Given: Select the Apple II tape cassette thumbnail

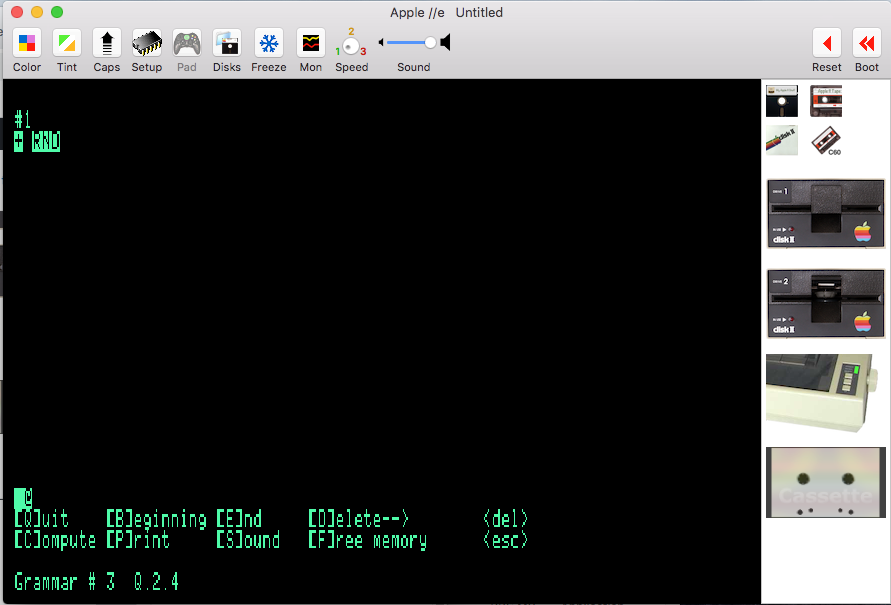Looking at the screenshot, I should coord(826,101).
